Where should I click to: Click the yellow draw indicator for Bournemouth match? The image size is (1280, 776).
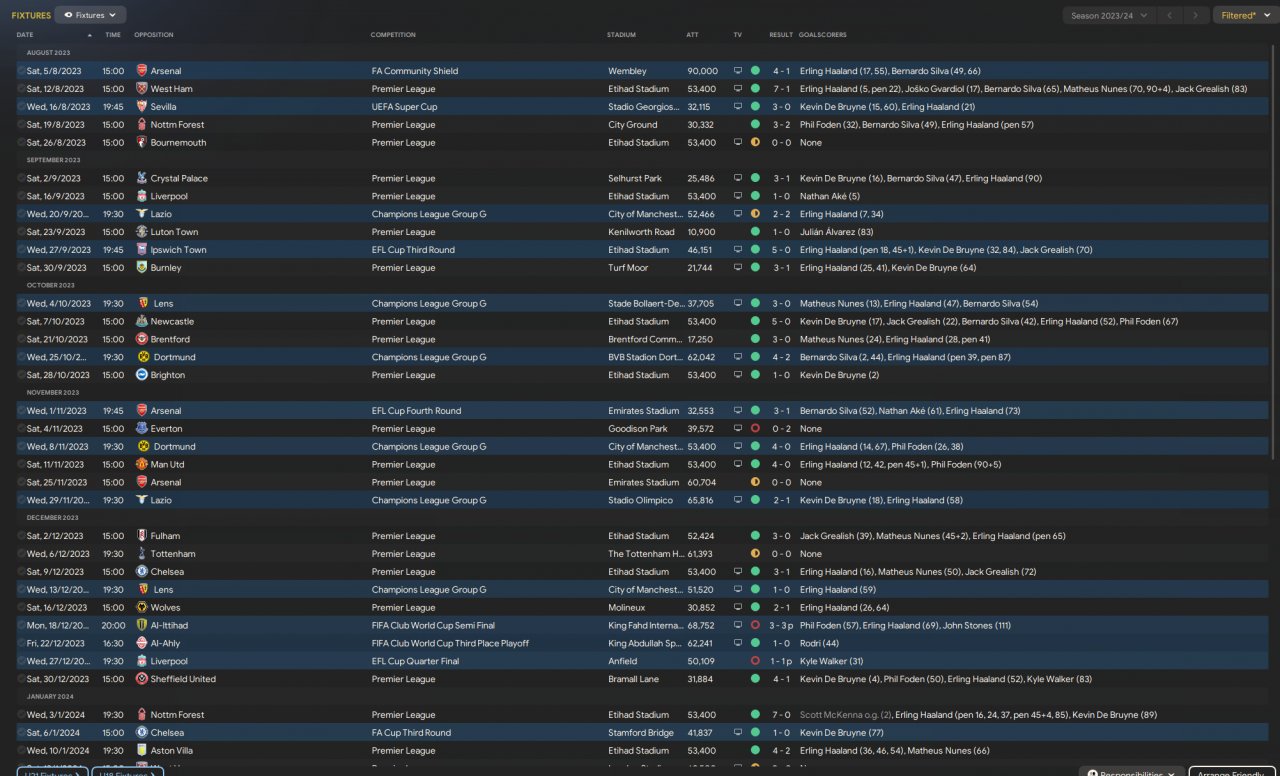[x=755, y=143]
